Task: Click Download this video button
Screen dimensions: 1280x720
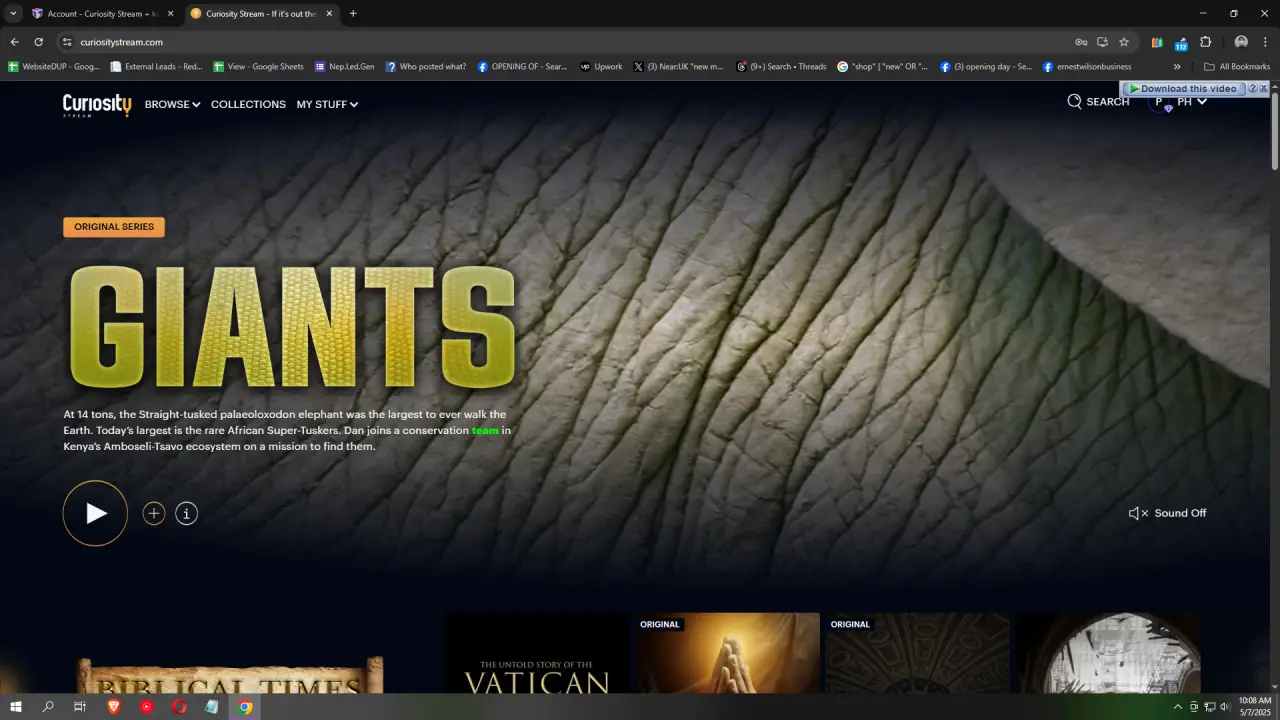Action: [1183, 89]
